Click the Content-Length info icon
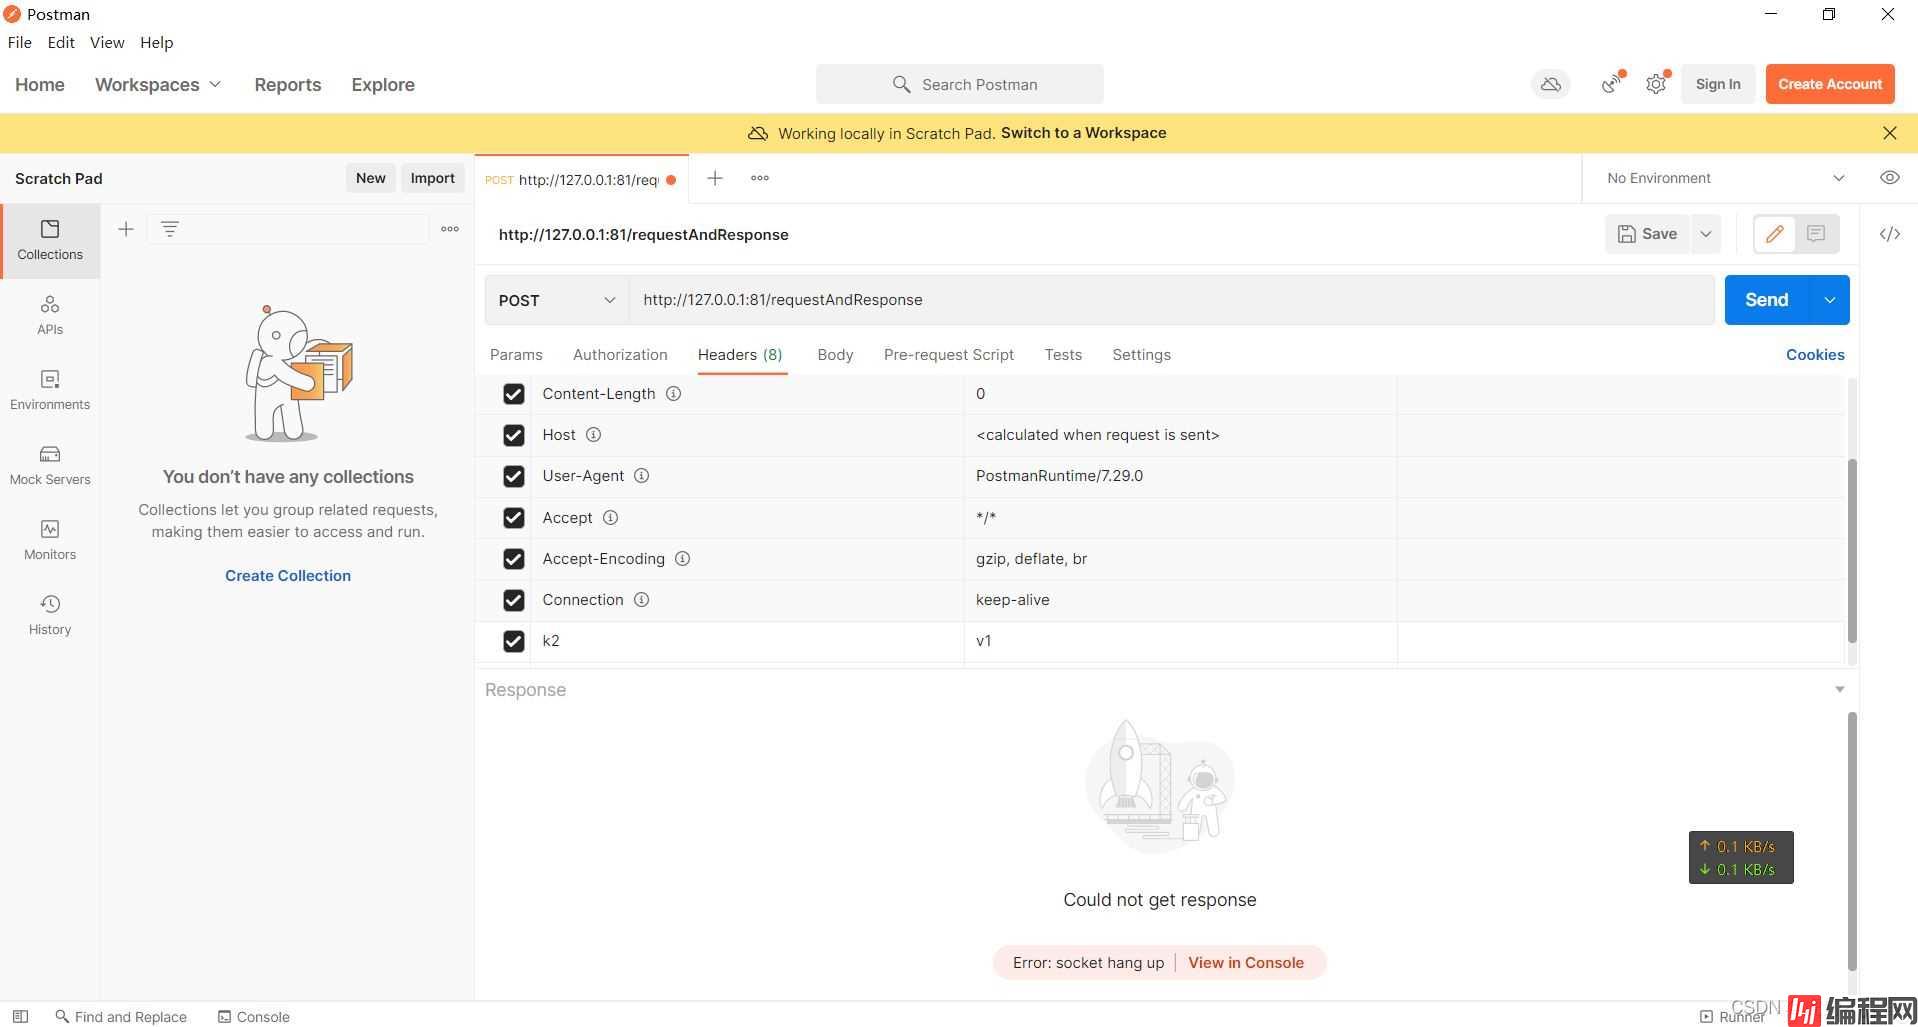This screenshot has height=1027, width=1918. click(674, 394)
